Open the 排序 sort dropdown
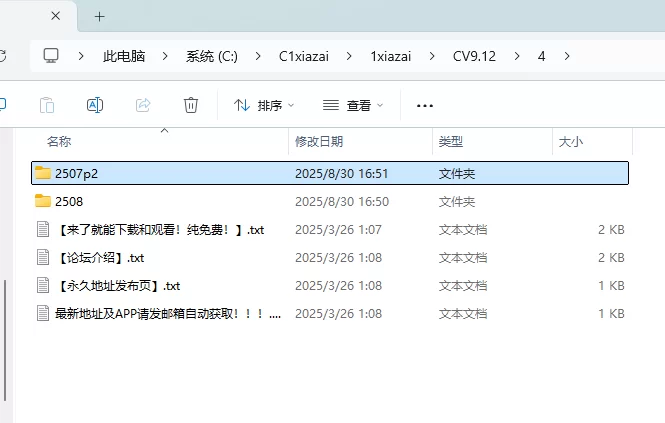The image size is (665, 423). (264, 105)
